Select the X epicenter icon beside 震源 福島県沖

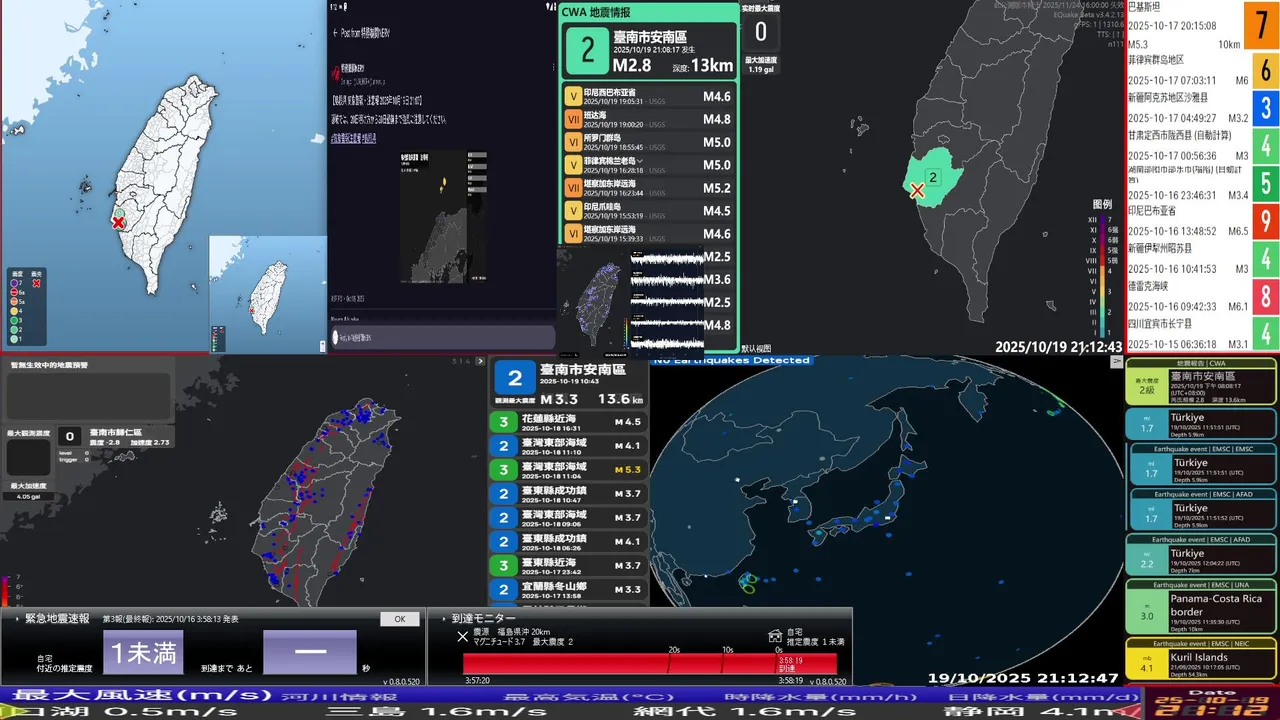coord(462,636)
